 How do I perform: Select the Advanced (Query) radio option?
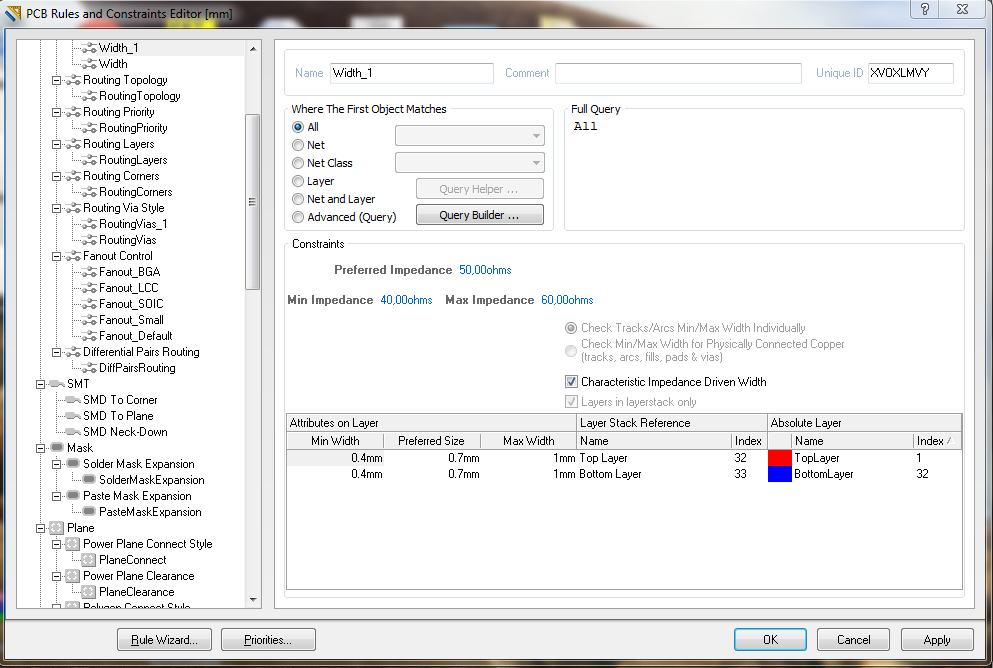pyautogui.click(x=298, y=217)
